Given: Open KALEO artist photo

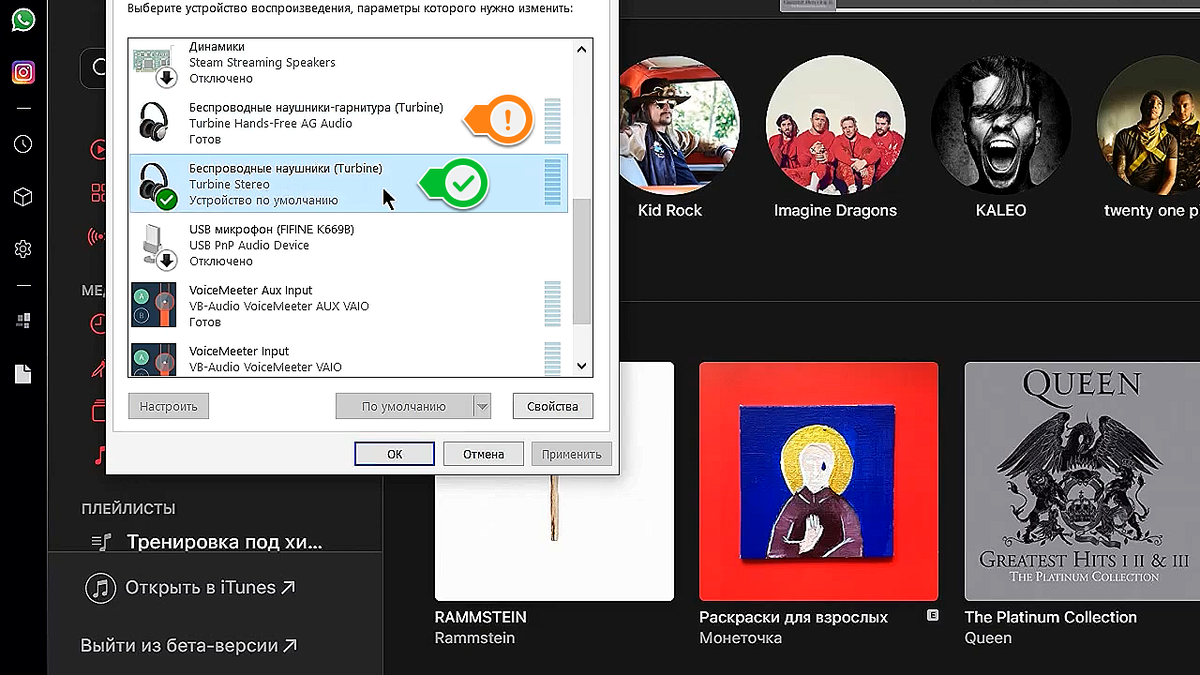Looking at the screenshot, I should pyautogui.click(x=1001, y=124).
